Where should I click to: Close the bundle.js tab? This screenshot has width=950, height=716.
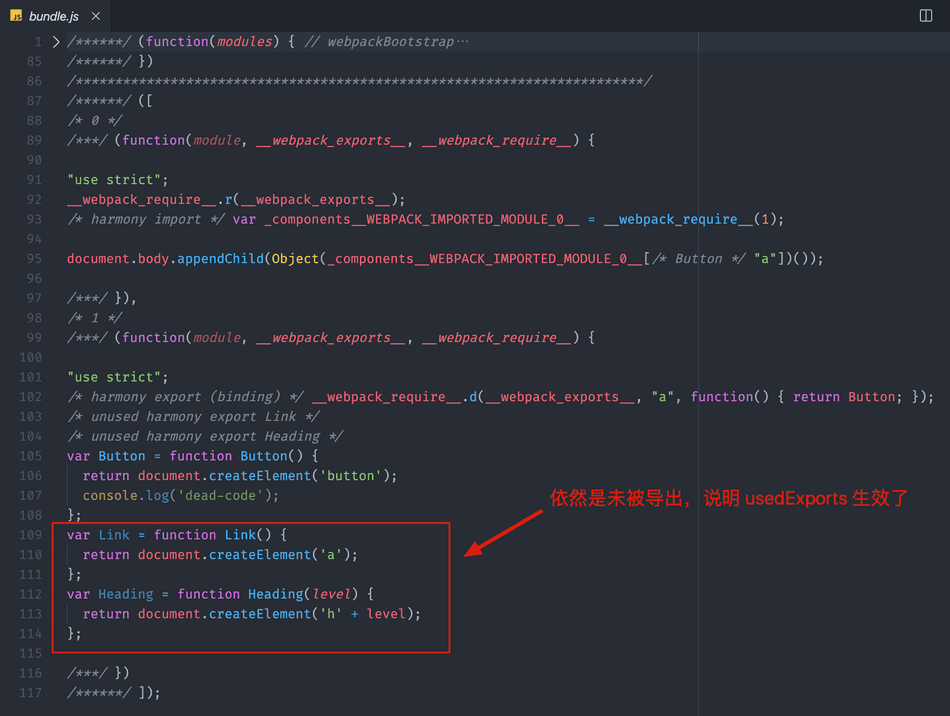(x=95, y=16)
